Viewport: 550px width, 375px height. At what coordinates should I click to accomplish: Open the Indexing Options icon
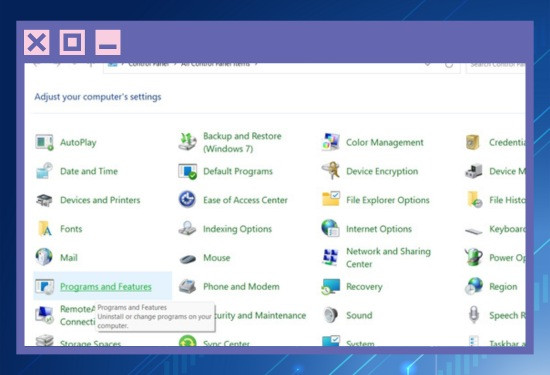pyautogui.click(x=187, y=228)
